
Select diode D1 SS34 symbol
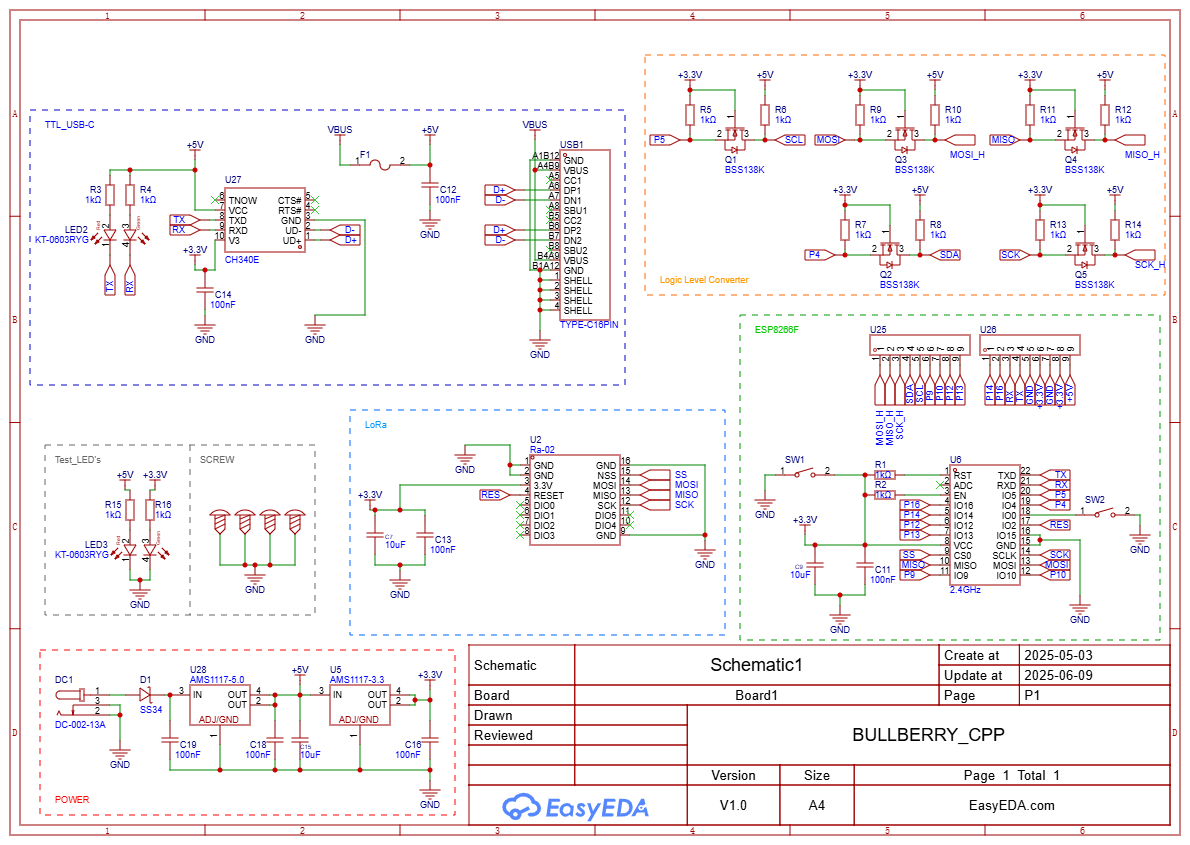(x=145, y=694)
